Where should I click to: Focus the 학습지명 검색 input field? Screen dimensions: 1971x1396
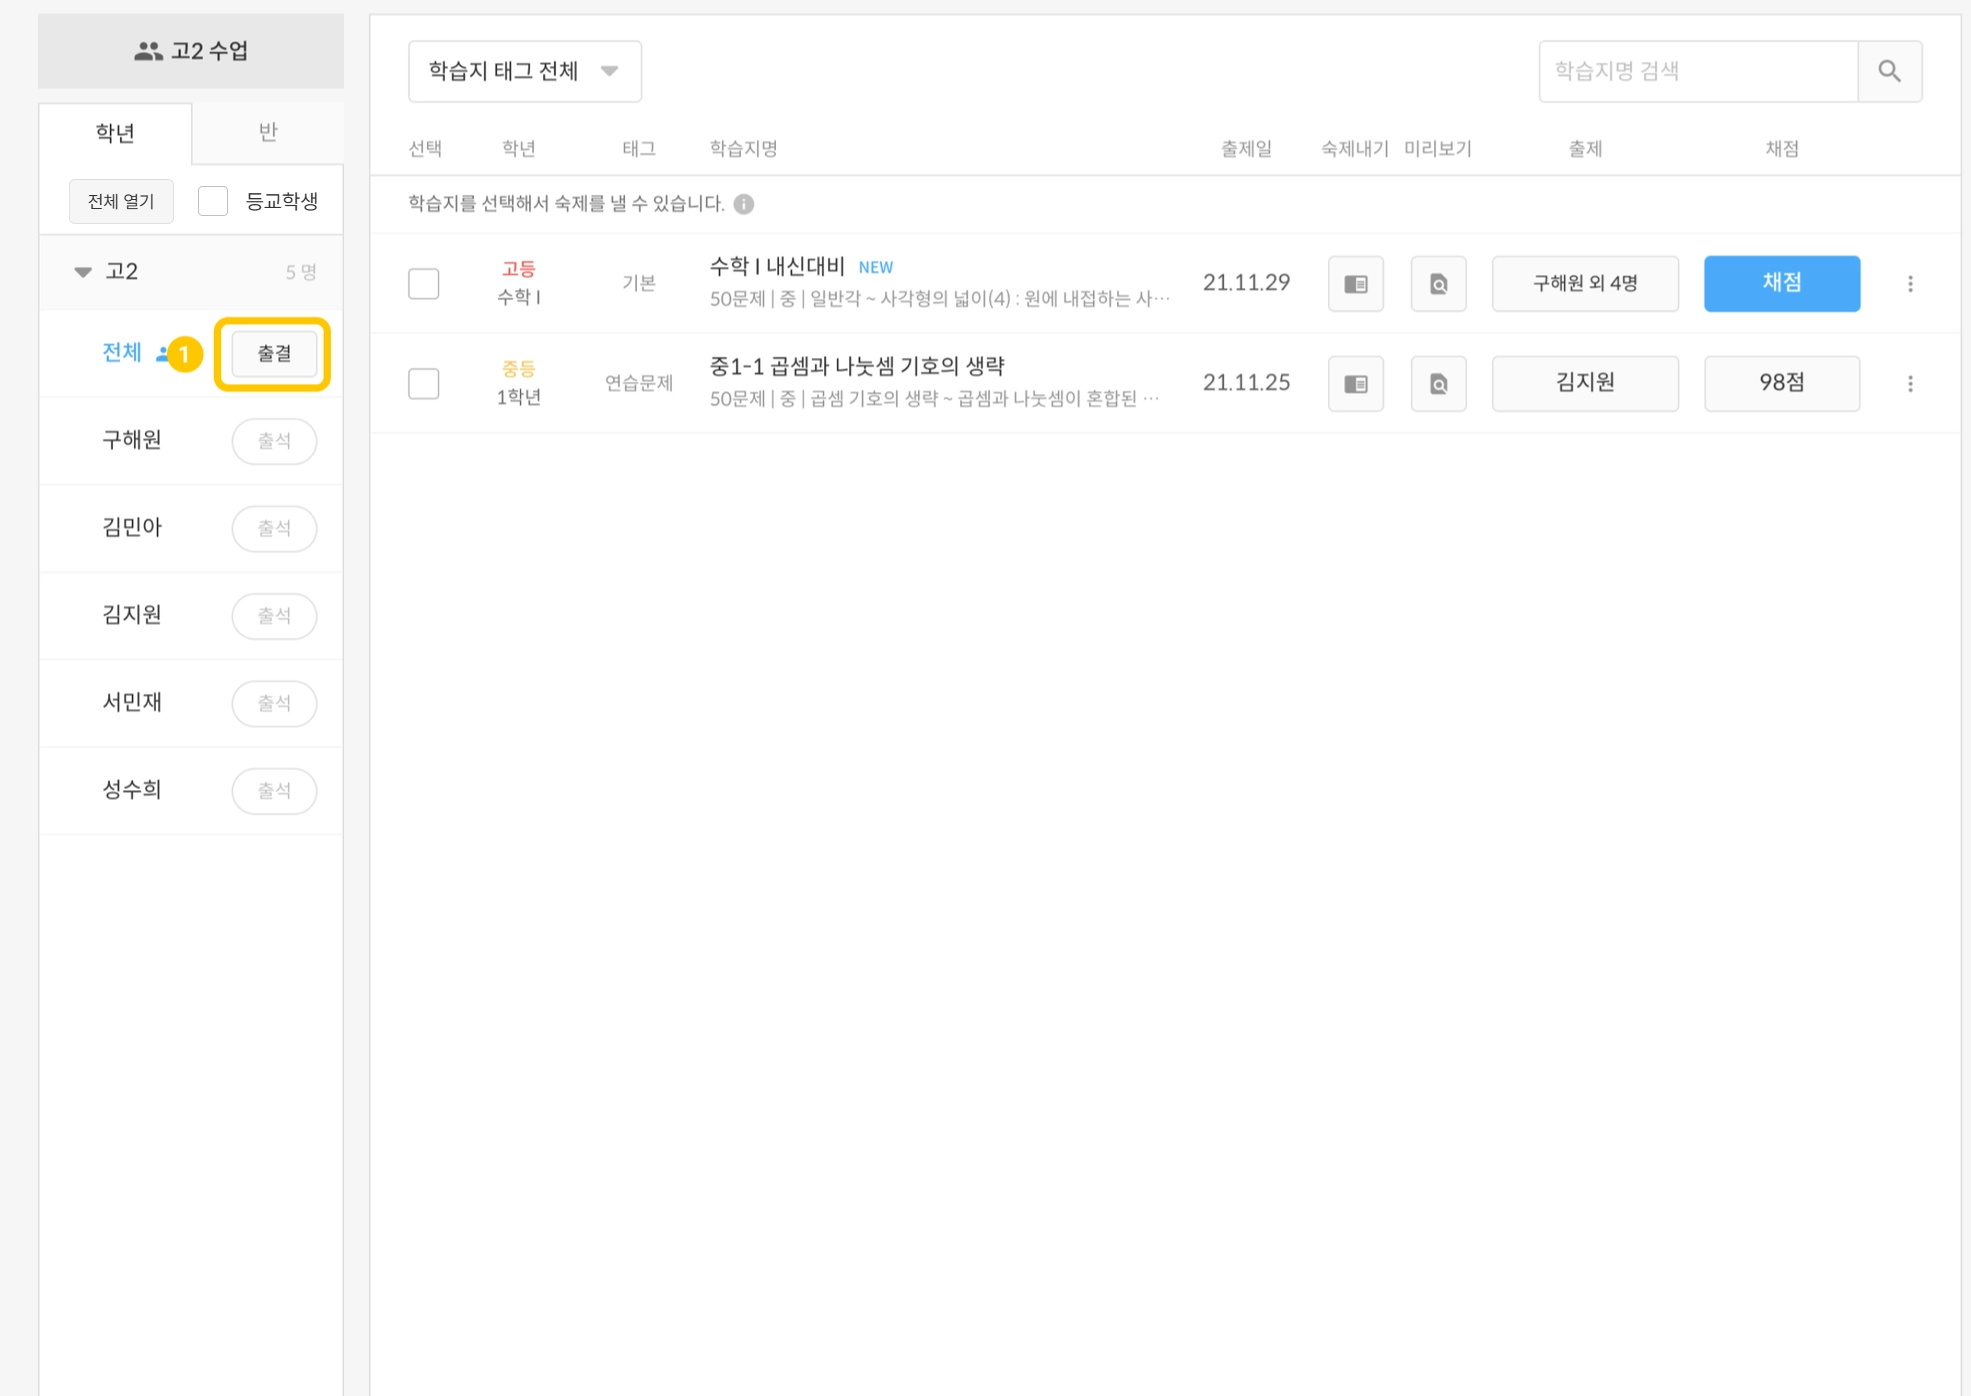click(1697, 71)
